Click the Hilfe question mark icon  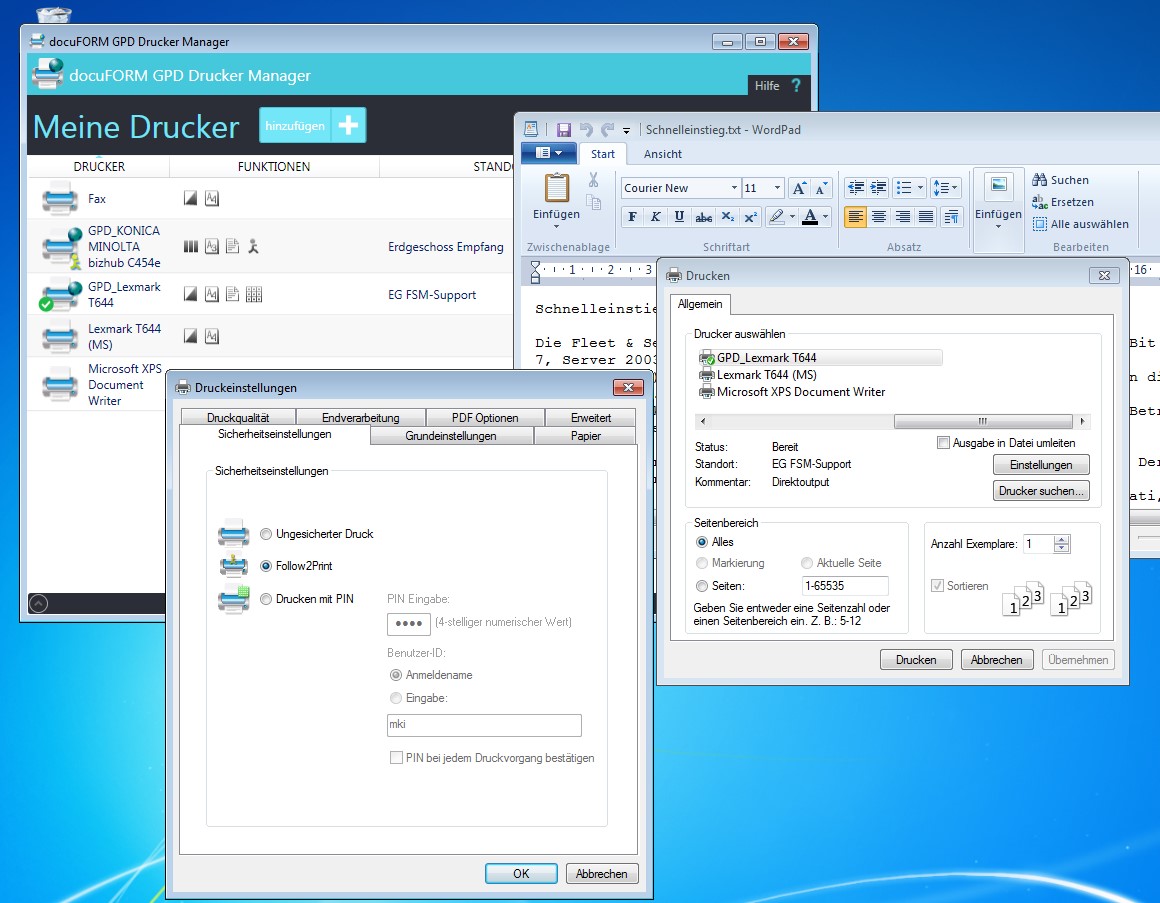796,86
